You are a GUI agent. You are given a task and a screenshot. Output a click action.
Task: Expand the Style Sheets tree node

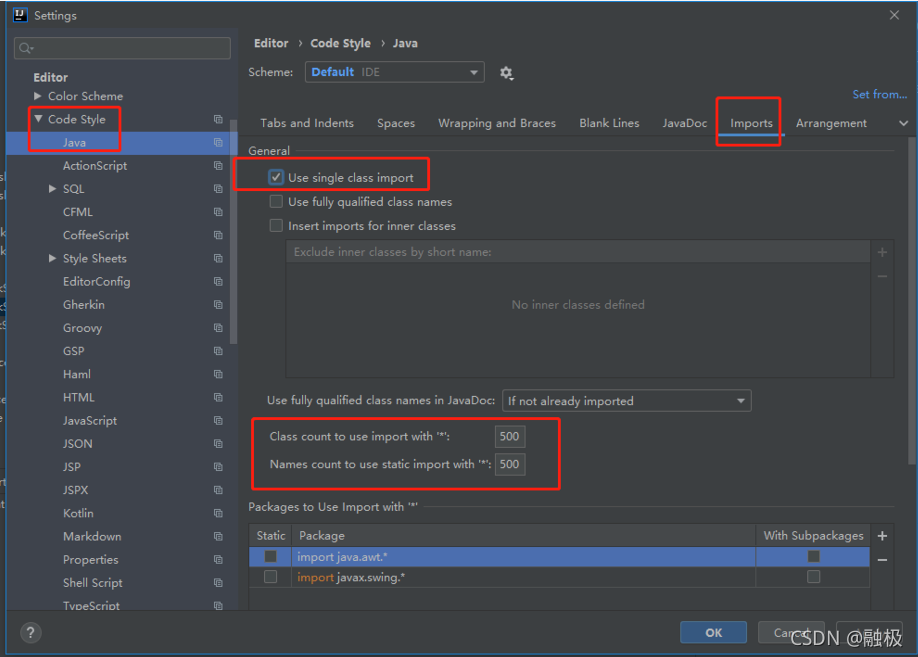pos(52,258)
